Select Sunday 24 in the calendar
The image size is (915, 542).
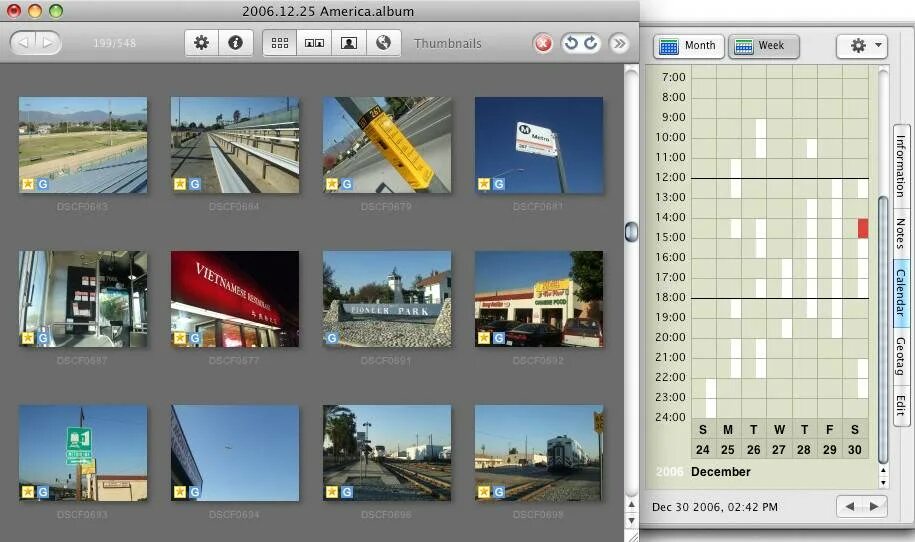703,450
